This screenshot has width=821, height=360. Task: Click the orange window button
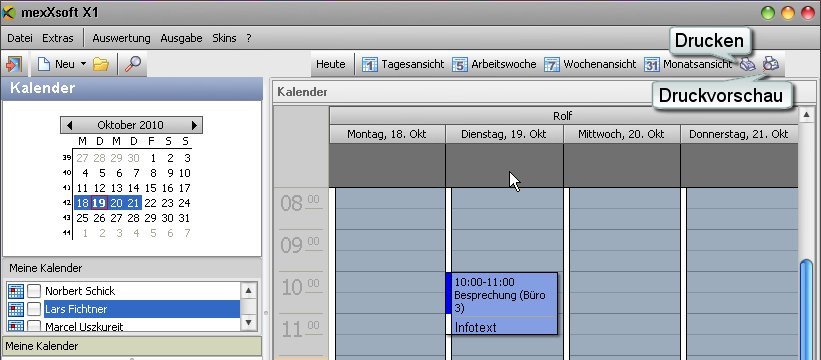[788, 13]
